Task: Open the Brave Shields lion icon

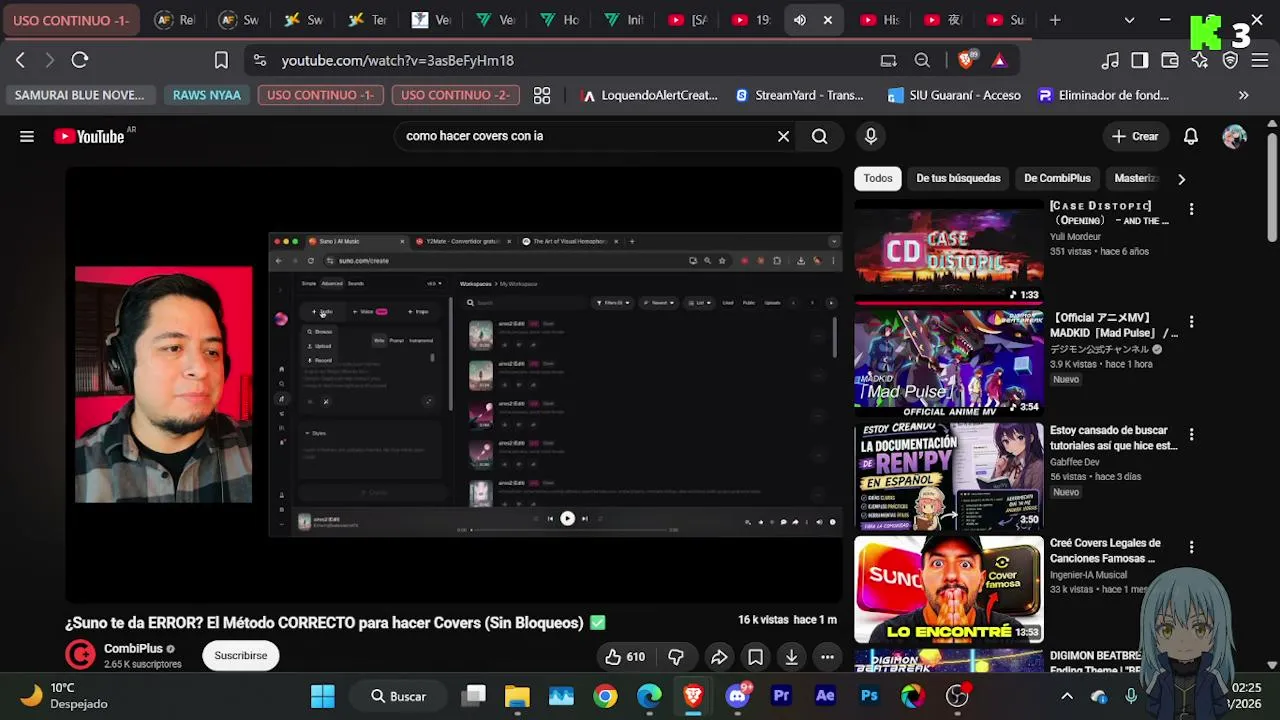Action: [x=967, y=60]
